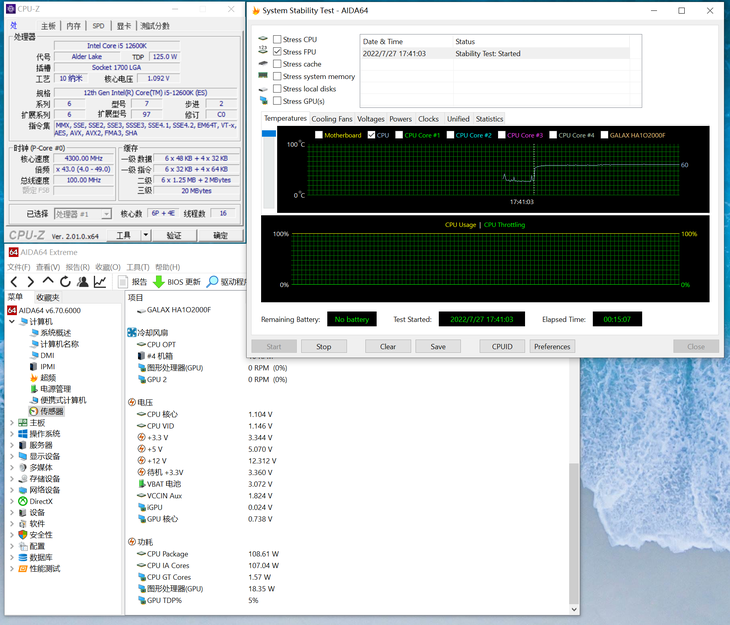Viewport: 730px width, 625px height.
Task: Expand the 主板 tree node
Action: click(x=12, y=422)
